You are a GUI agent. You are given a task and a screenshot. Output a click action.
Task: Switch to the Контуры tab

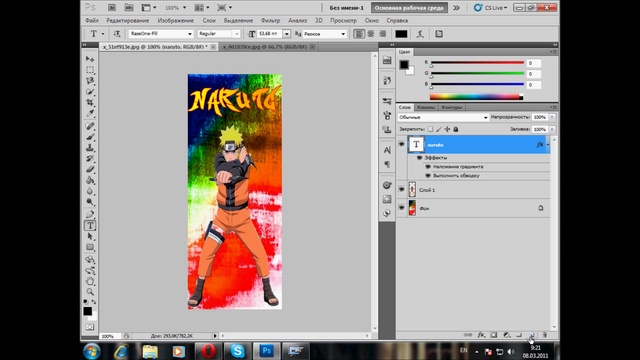point(452,107)
